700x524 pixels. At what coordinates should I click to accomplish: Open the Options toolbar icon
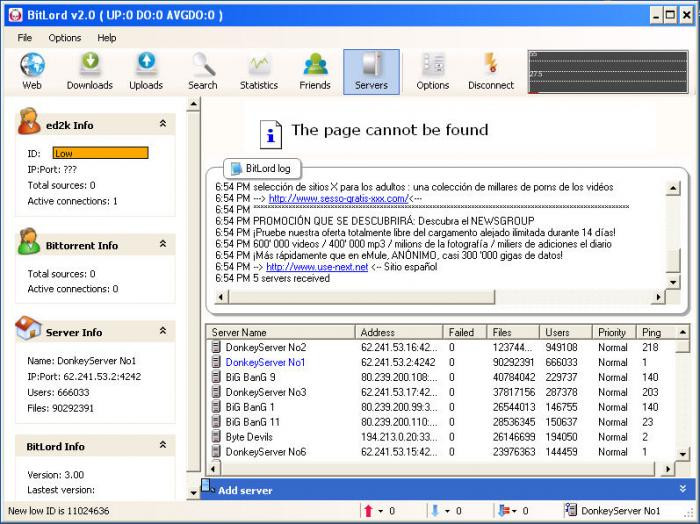(433, 64)
